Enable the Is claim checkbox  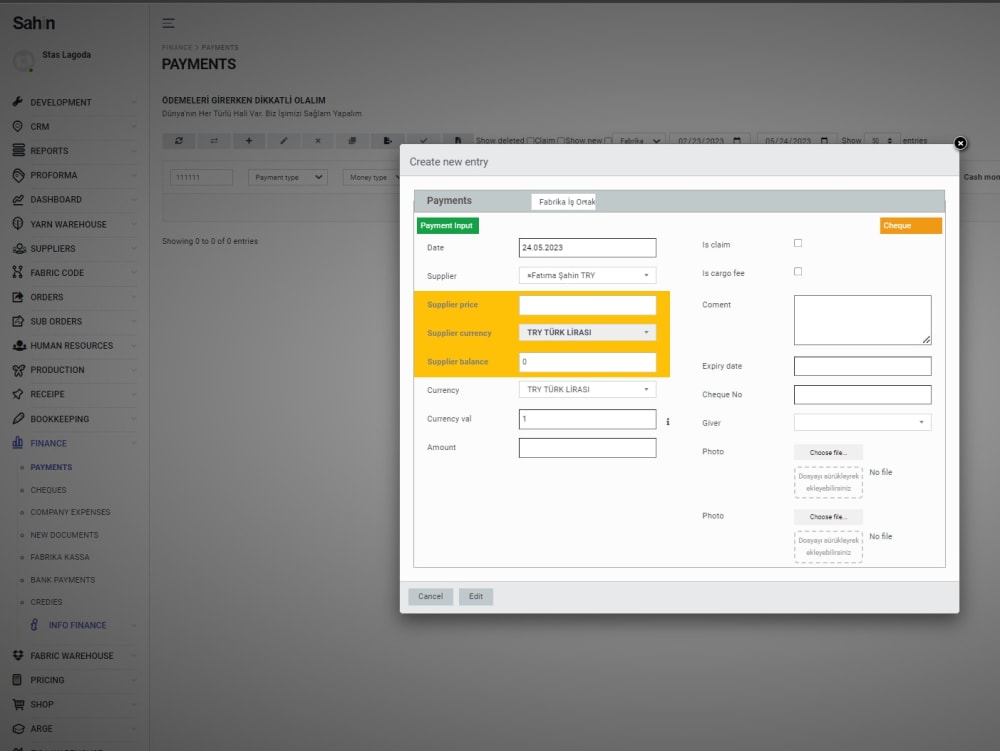pyautogui.click(x=796, y=243)
